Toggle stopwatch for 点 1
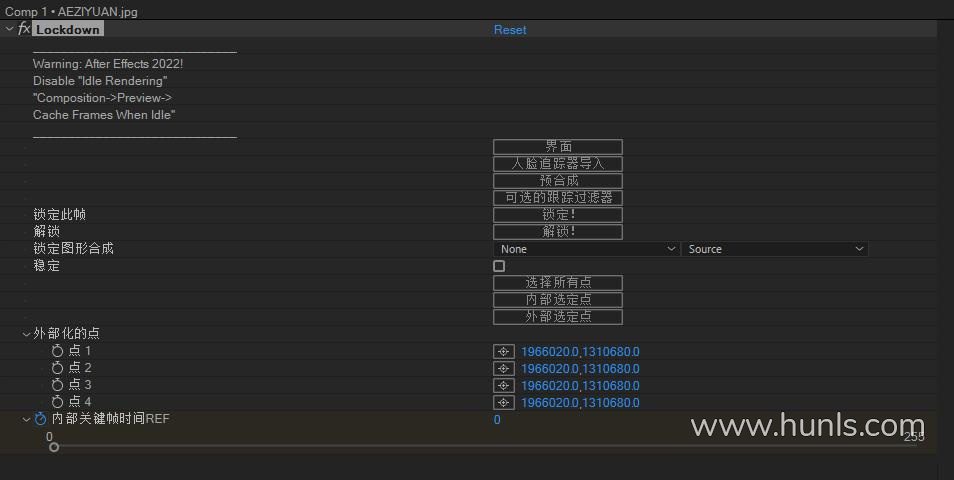954x480 pixels. [x=57, y=351]
